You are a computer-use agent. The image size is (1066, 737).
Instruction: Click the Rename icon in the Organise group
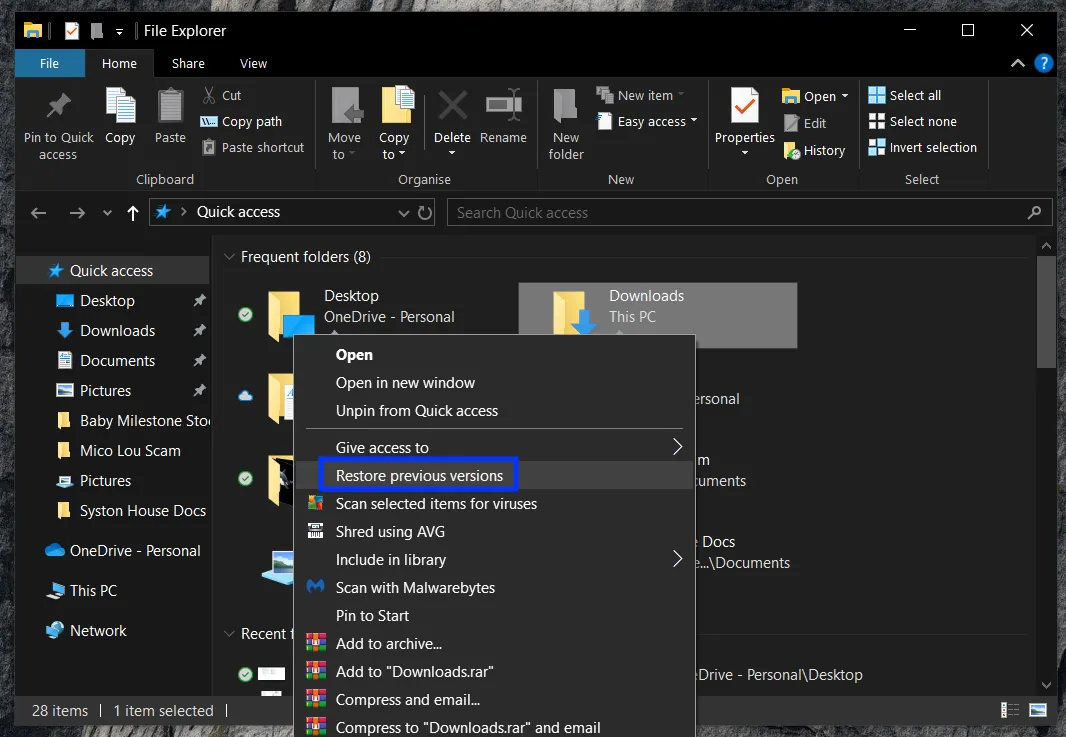pos(504,110)
